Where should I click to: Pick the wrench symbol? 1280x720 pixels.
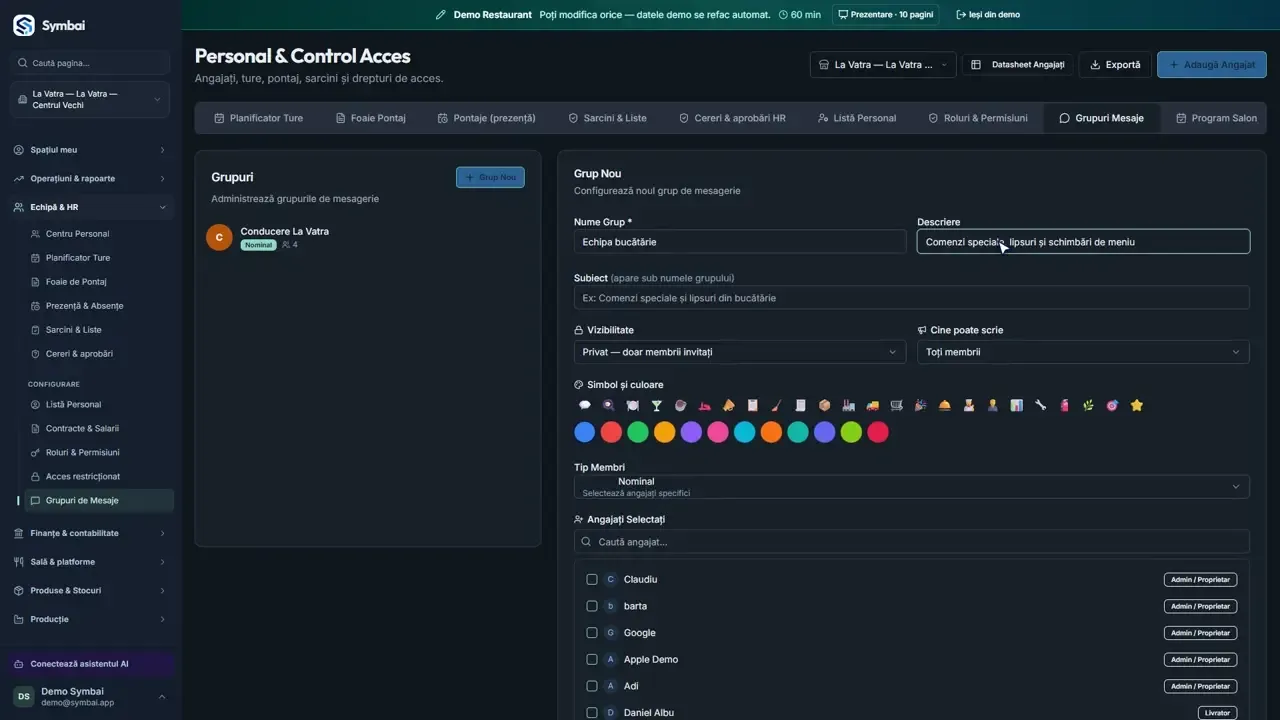tap(1041, 405)
